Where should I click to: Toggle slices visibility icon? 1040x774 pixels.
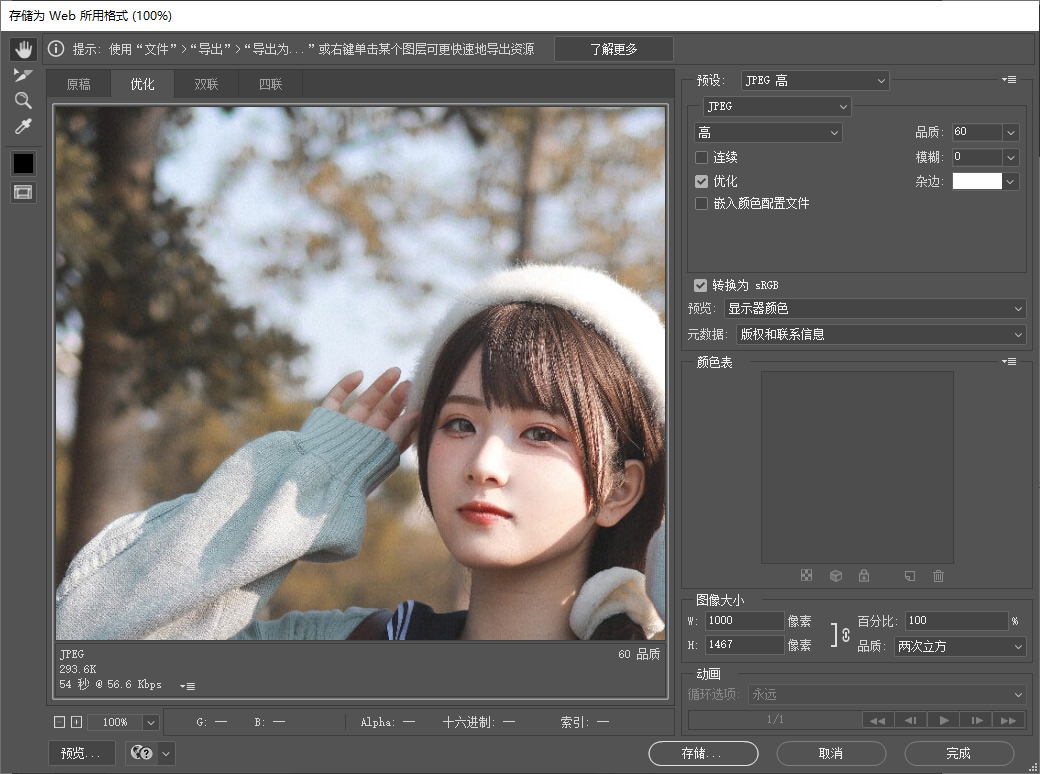point(23,192)
